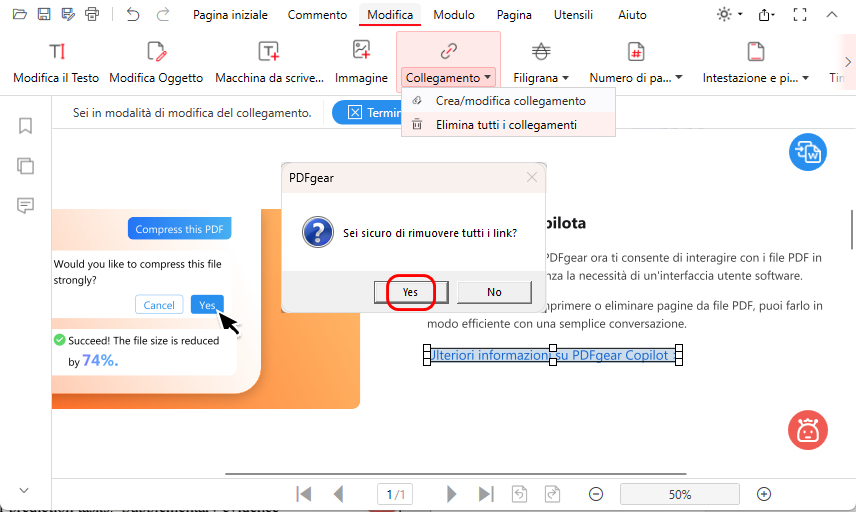Toggle fullscreen mode
856x512 pixels.
point(800,15)
